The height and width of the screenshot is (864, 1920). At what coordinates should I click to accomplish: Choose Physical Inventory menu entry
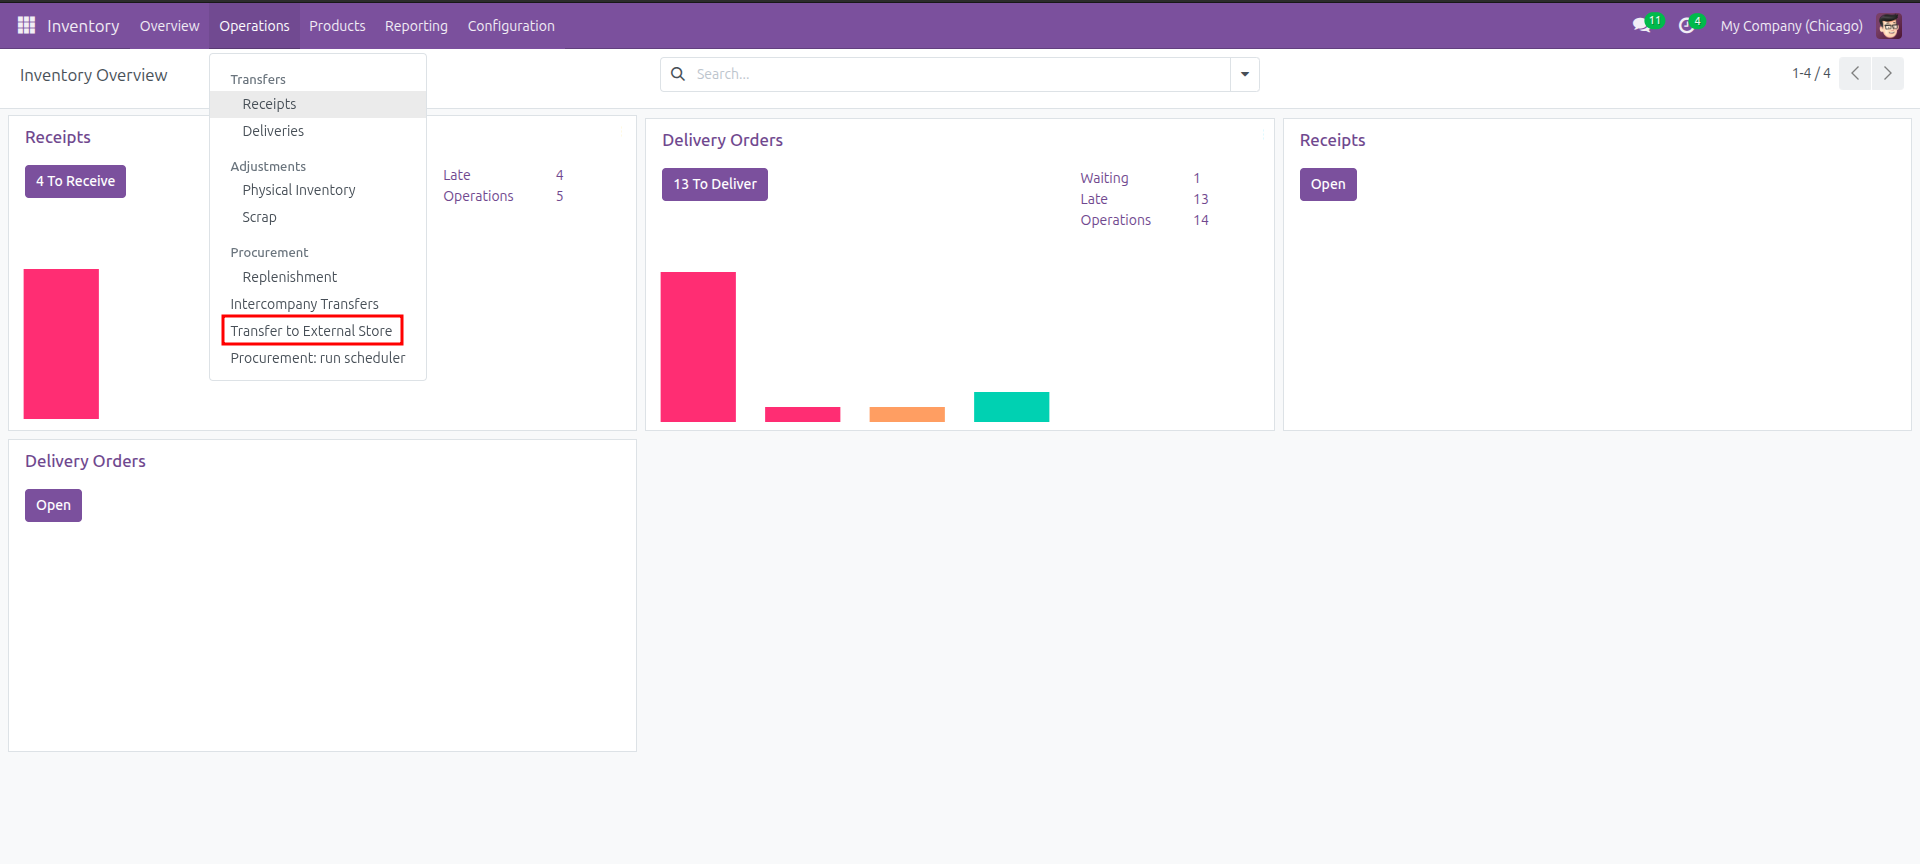click(x=299, y=190)
